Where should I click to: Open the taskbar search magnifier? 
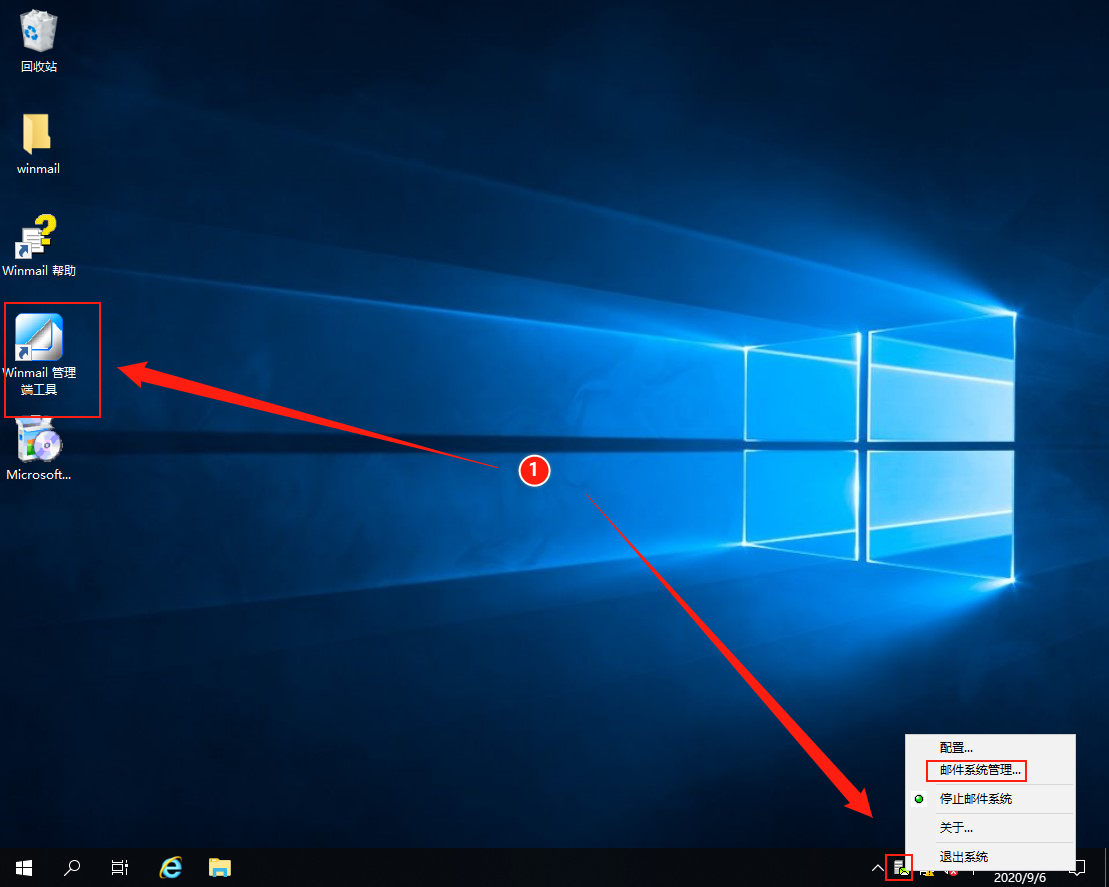click(x=71, y=867)
